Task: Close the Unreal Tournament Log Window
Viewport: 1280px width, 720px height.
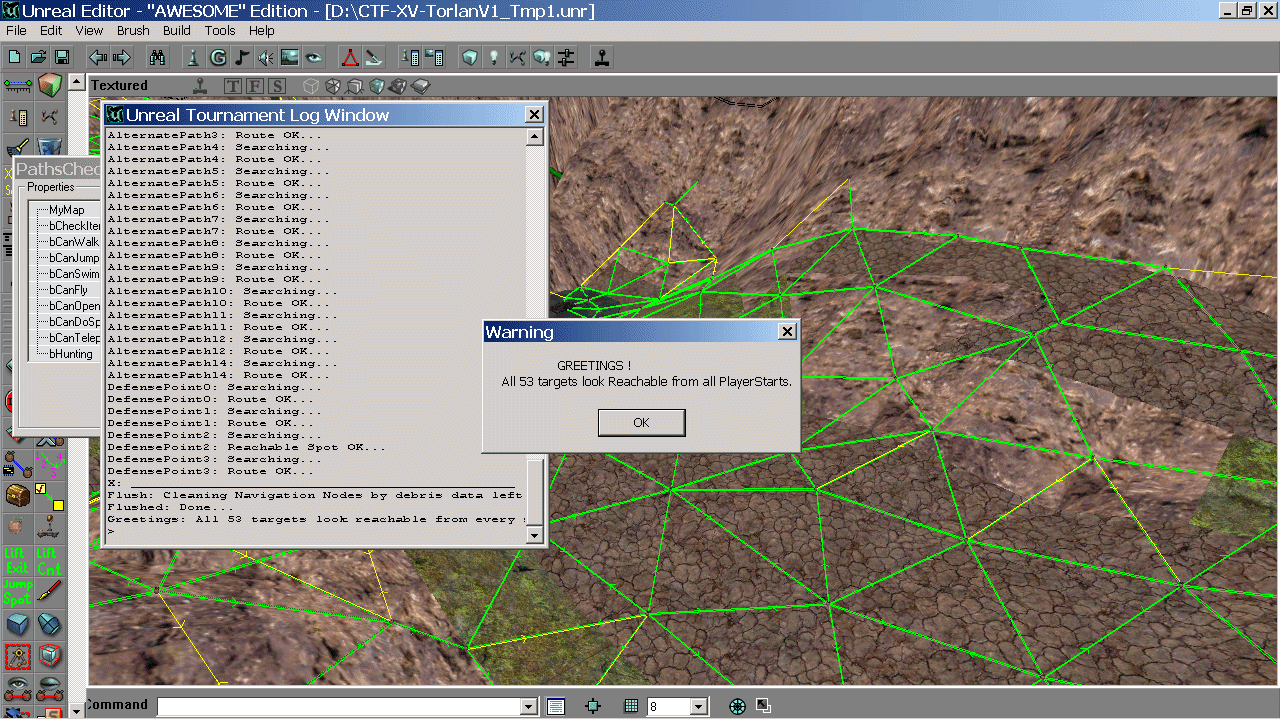Action: click(x=534, y=115)
